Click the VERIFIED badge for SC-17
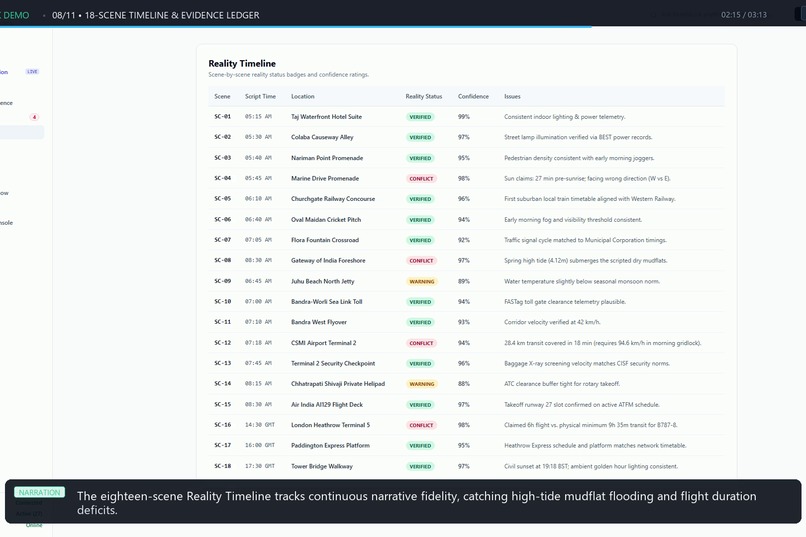Viewport: 806px width, 537px height. (x=420, y=446)
